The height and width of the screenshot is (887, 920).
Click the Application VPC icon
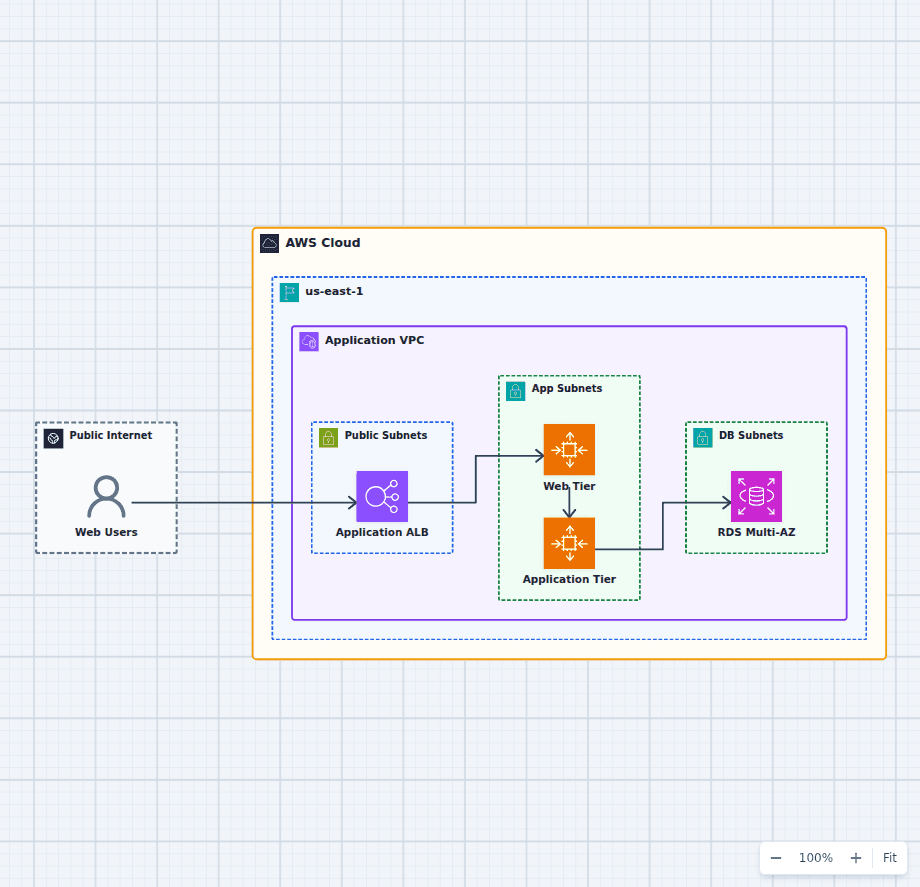[309, 341]
